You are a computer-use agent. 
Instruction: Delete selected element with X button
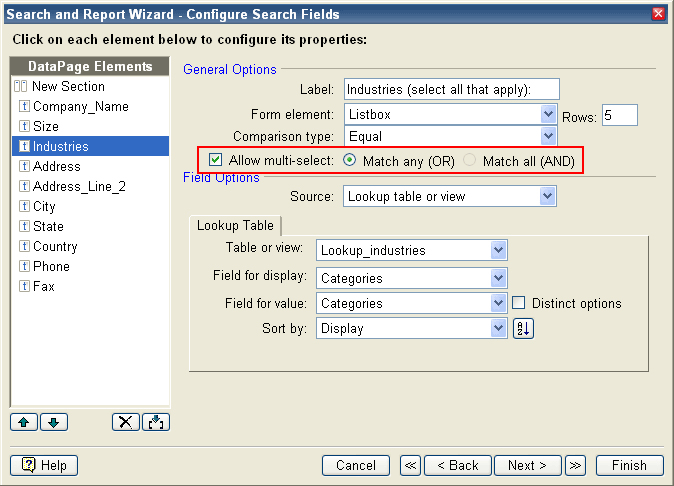tap(126, 422)
